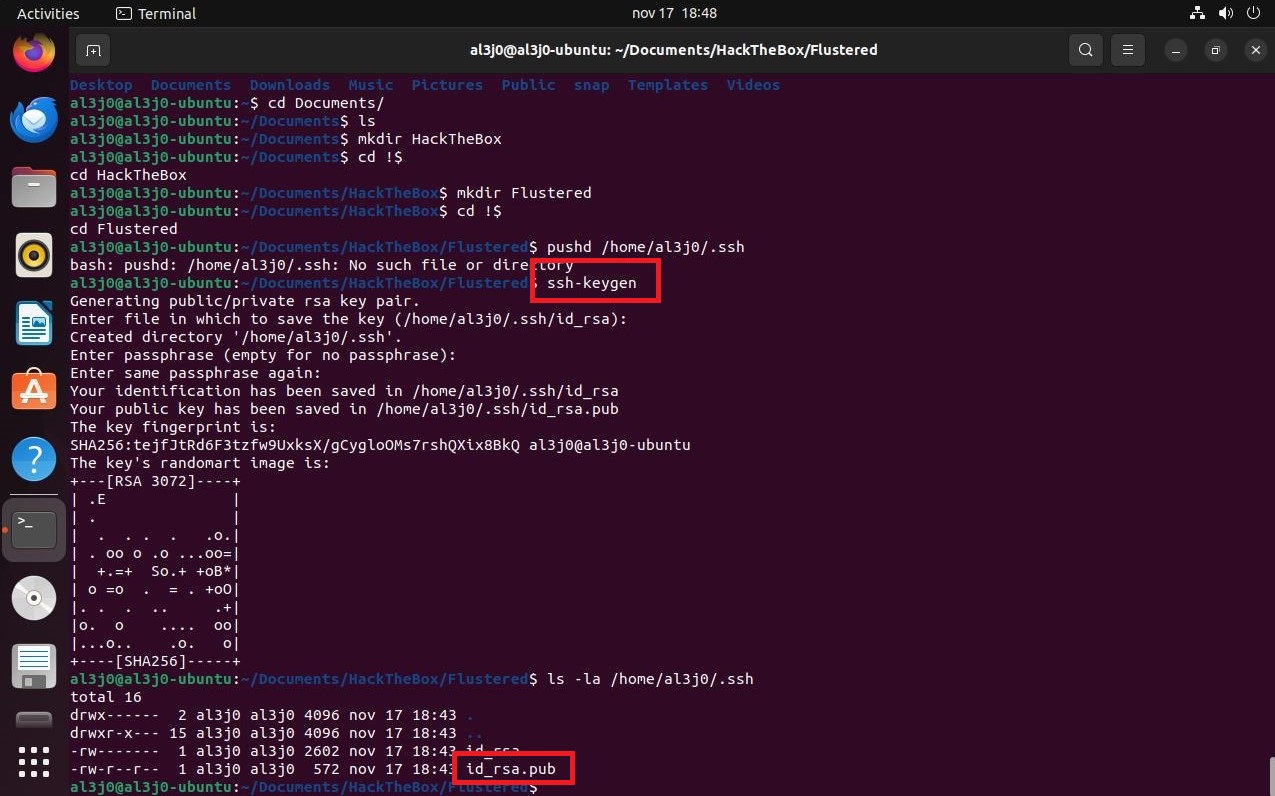Launch LibreOffice Writer from the dock
The width and height of the screenshot is (1275, 796).
point(34,324)
